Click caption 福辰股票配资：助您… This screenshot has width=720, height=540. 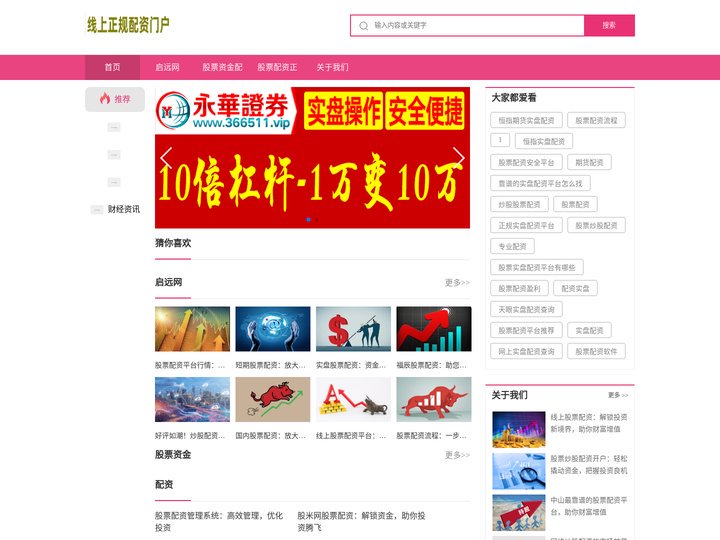click(x=432, y=366)
